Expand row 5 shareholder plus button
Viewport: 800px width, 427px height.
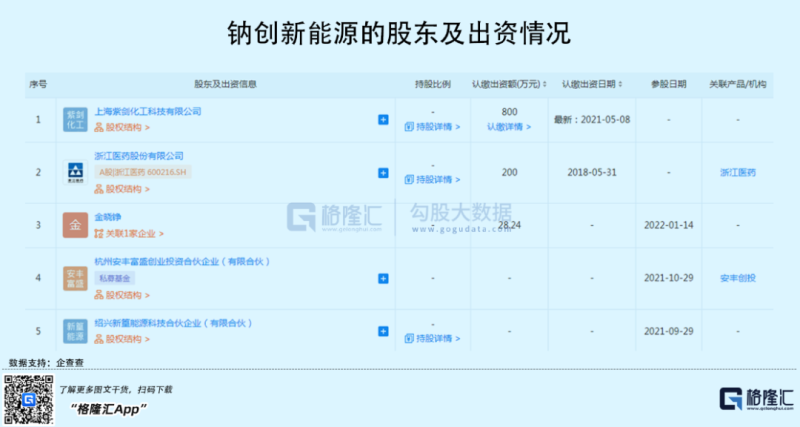[383, 332]
